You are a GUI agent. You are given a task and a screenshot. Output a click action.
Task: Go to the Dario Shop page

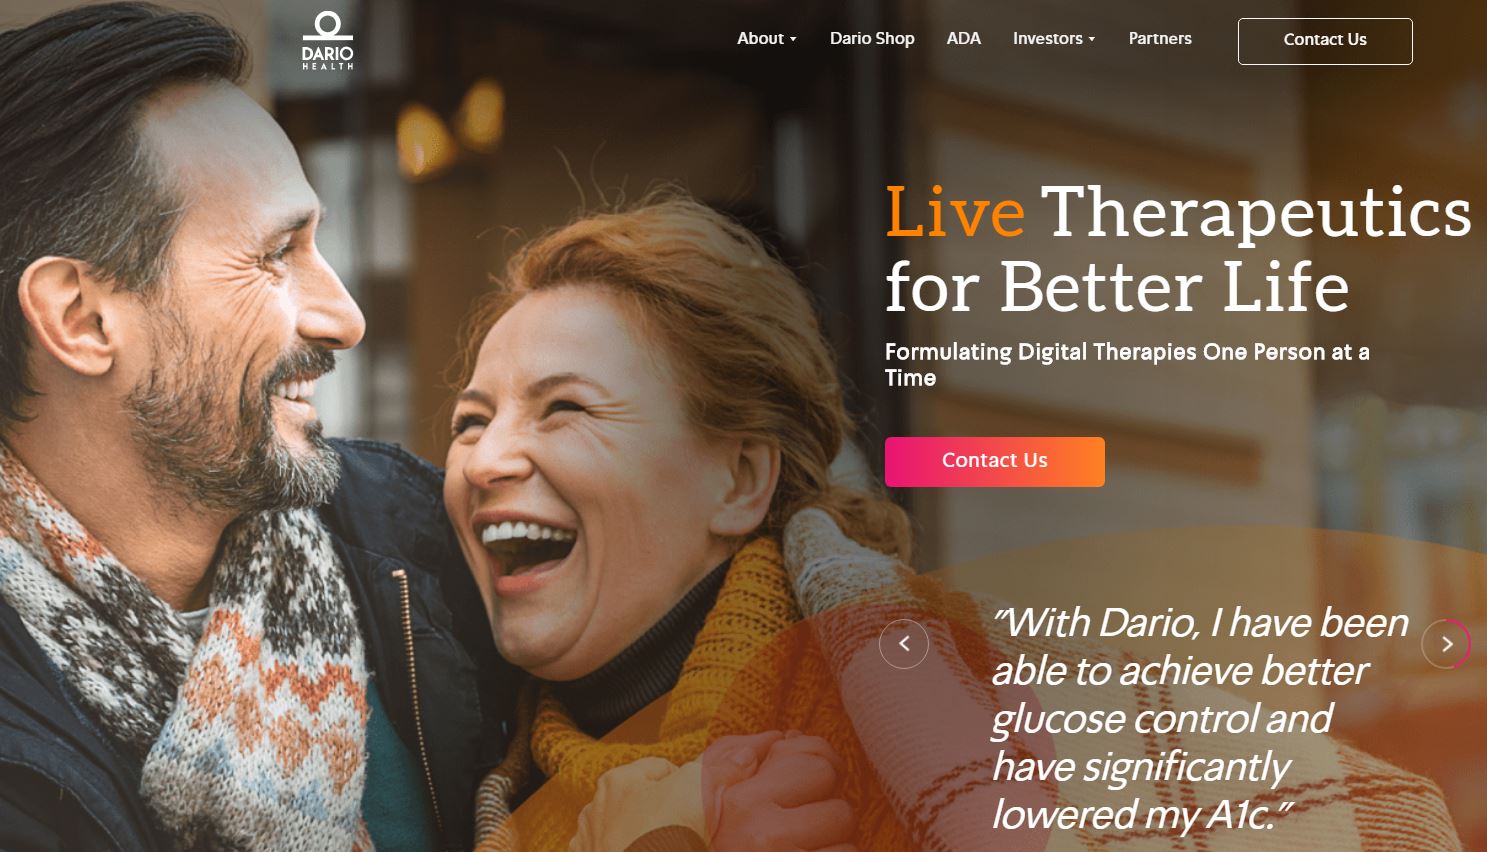click(872, 39)
